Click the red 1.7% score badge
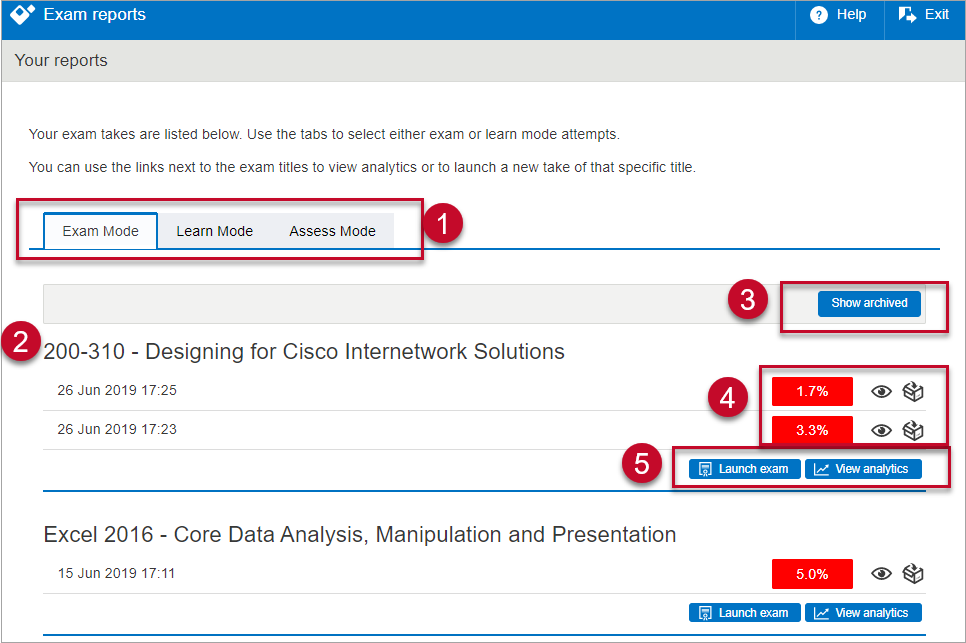966x643 pixels. point(812,392)
